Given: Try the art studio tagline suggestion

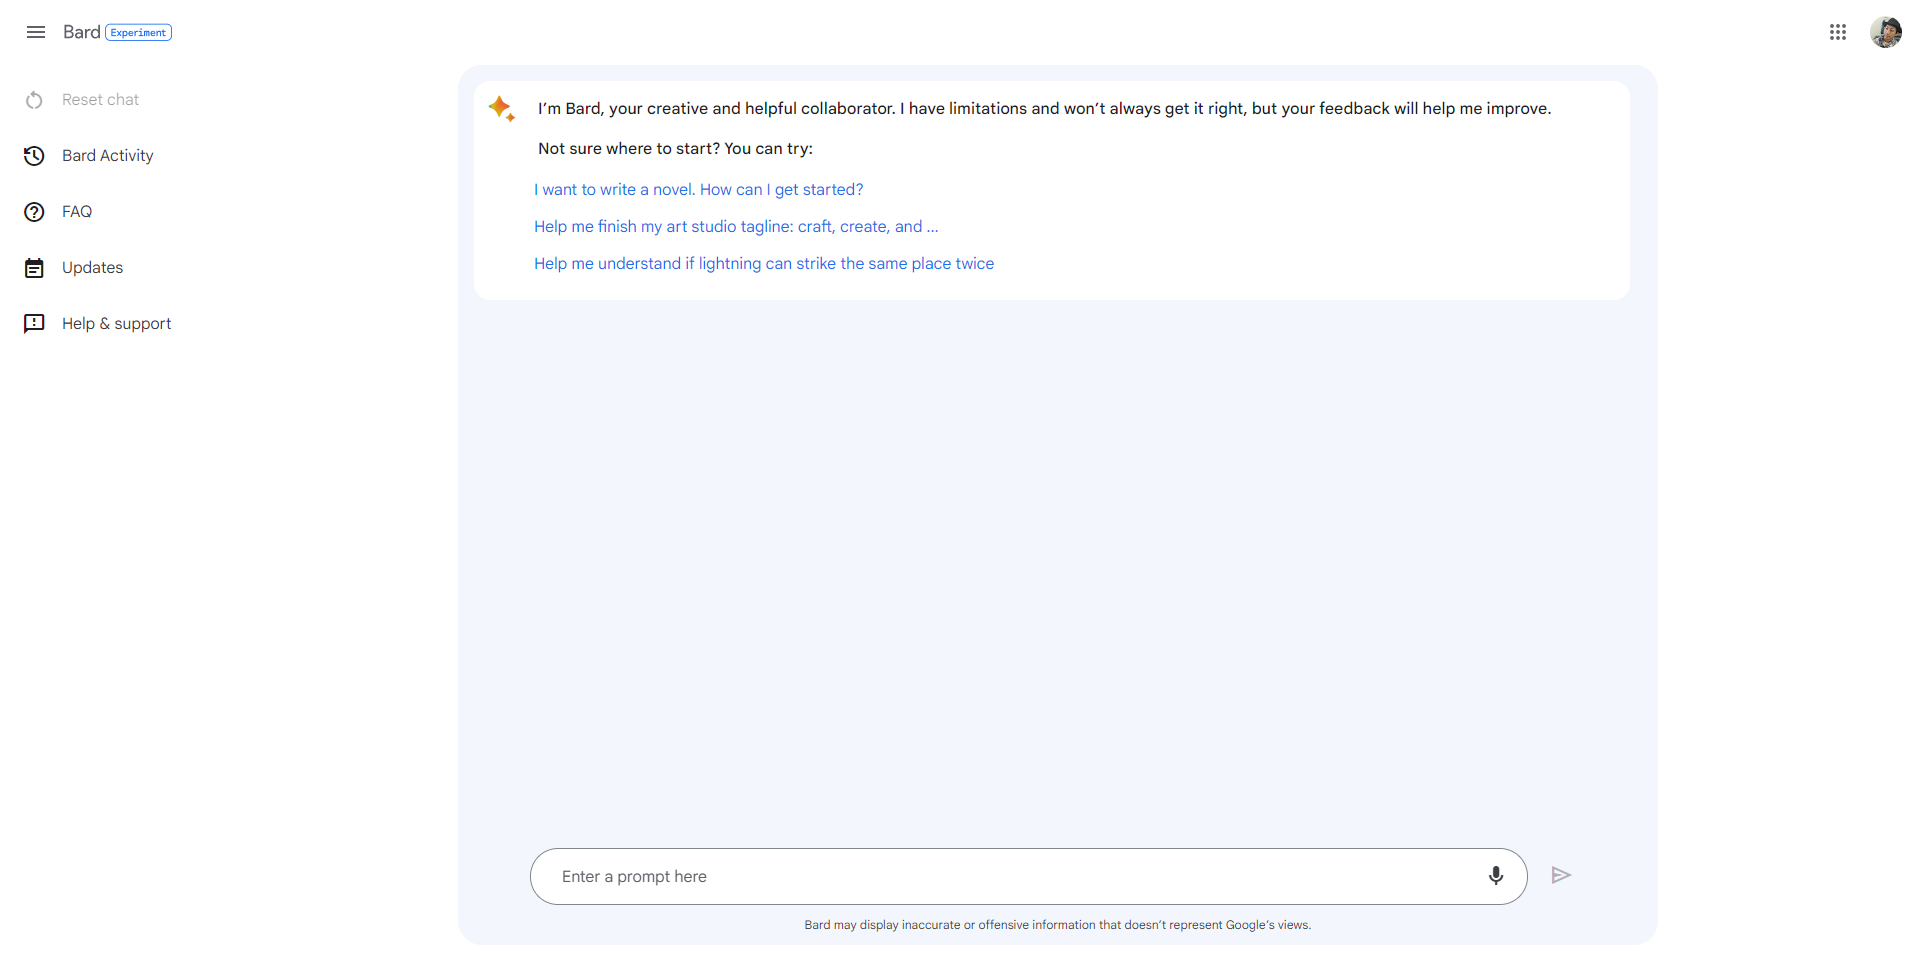Looking at the screenshot, I should click(x=736, y=227).
